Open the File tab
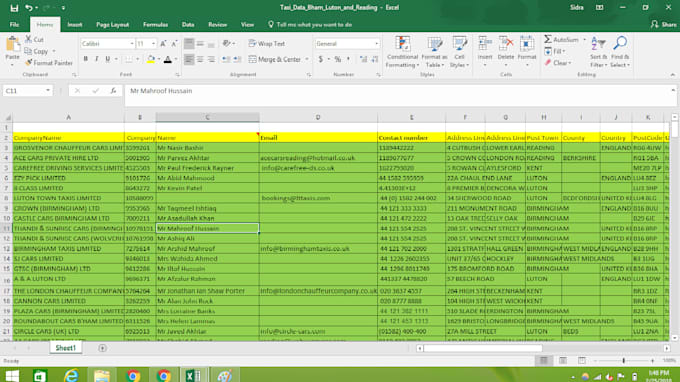680x382 pixels. (x=14, y=25)
